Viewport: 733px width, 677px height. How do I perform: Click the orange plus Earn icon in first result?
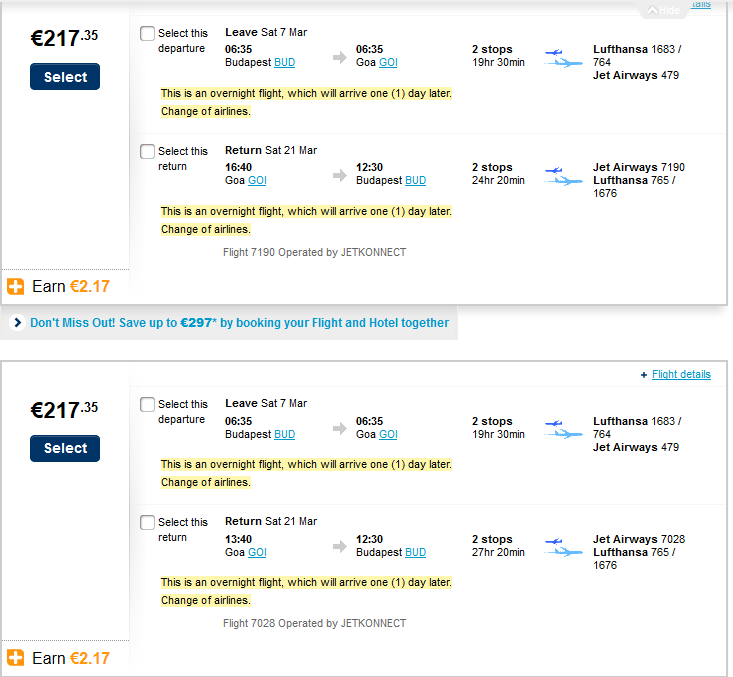15,286
